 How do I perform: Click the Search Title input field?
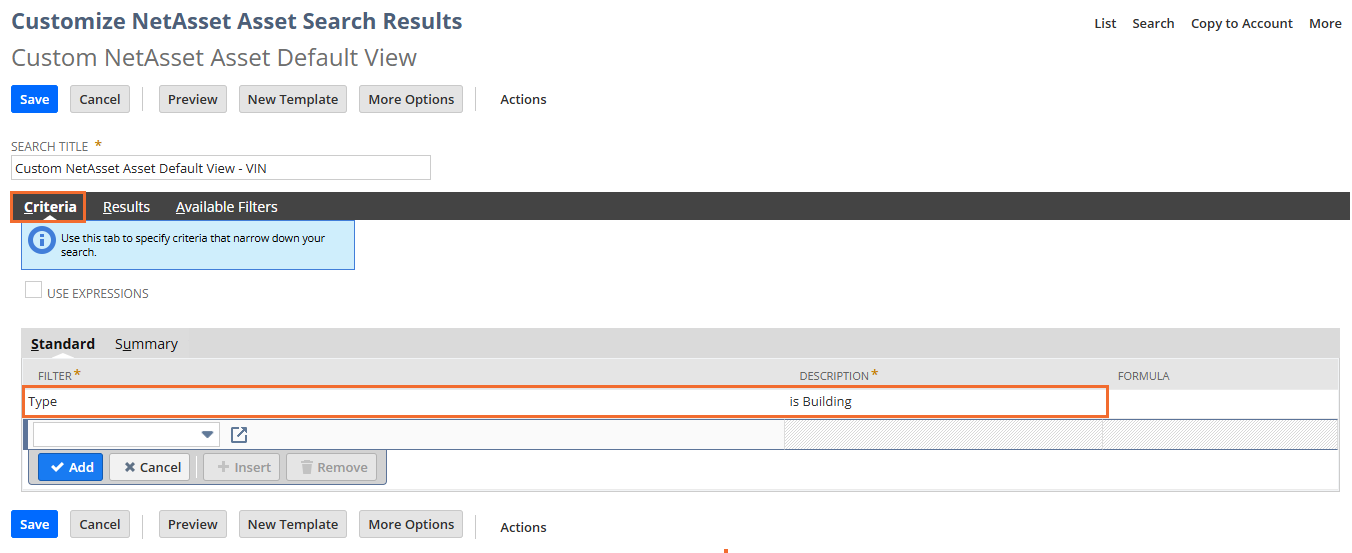click(221, 168)
